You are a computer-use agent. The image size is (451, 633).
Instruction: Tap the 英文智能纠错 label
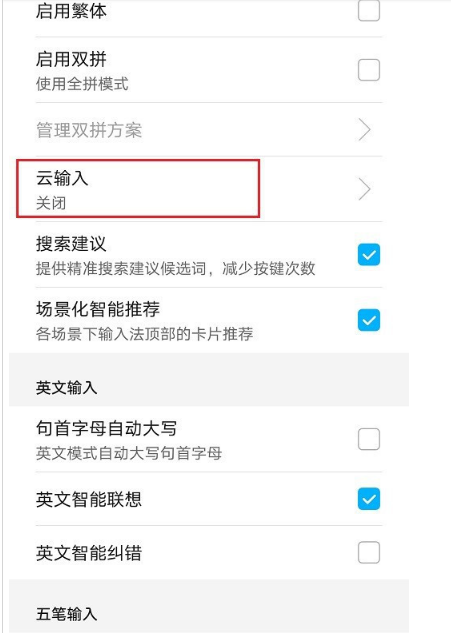coord(89,553)
